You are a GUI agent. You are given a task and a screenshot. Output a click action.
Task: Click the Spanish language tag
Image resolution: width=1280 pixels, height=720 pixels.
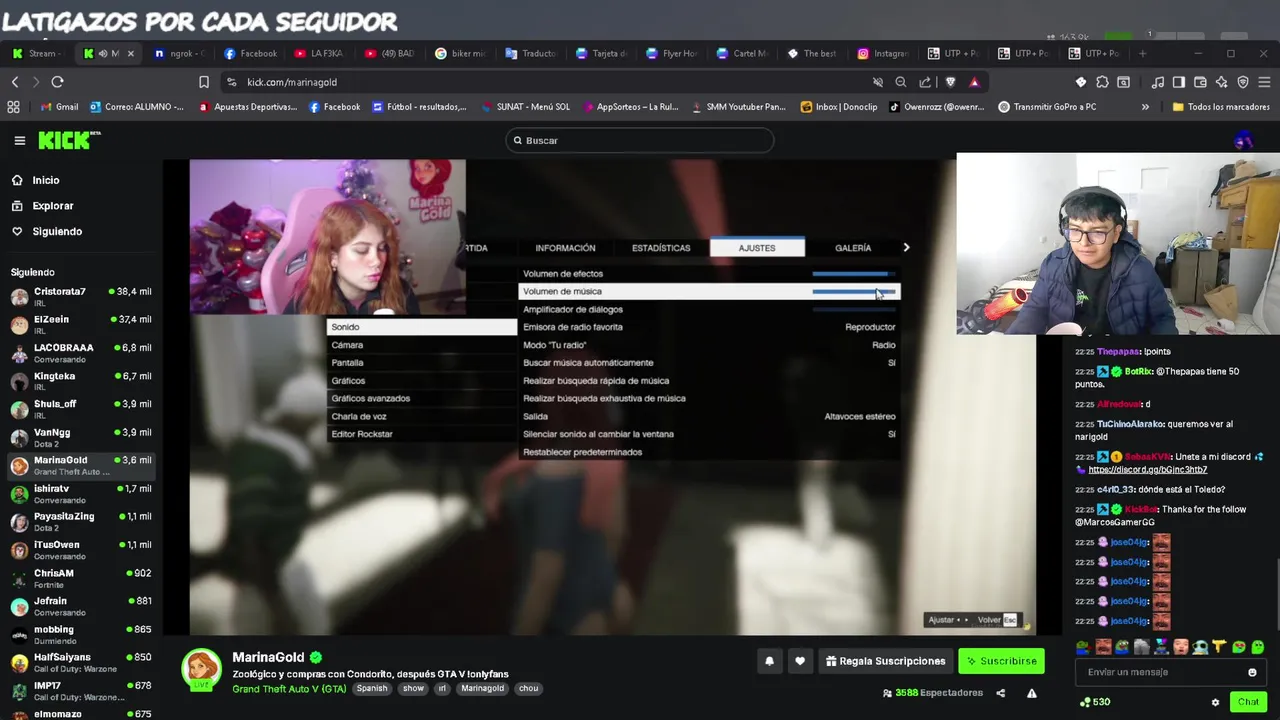pyautogui.click(x=371, y=689)
